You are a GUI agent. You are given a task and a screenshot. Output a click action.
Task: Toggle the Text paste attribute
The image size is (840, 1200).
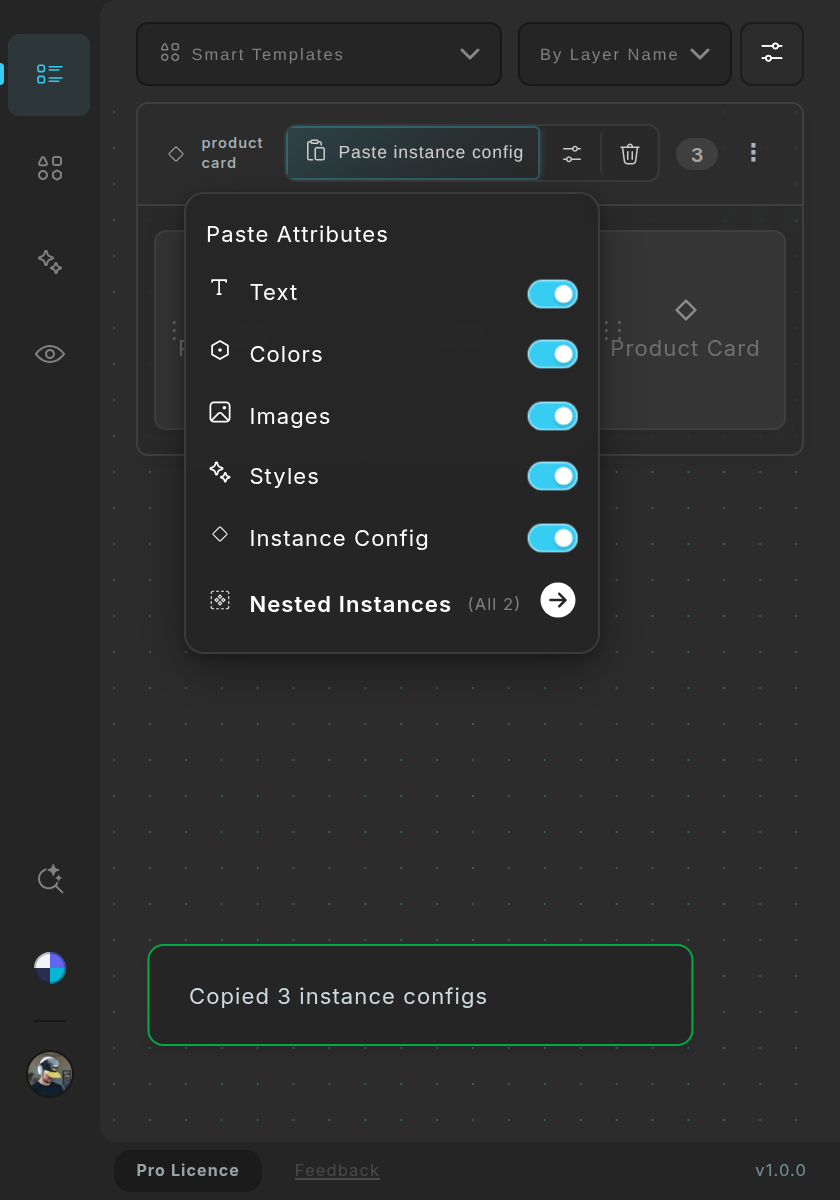pyautogui.click(x=553, y=294)
